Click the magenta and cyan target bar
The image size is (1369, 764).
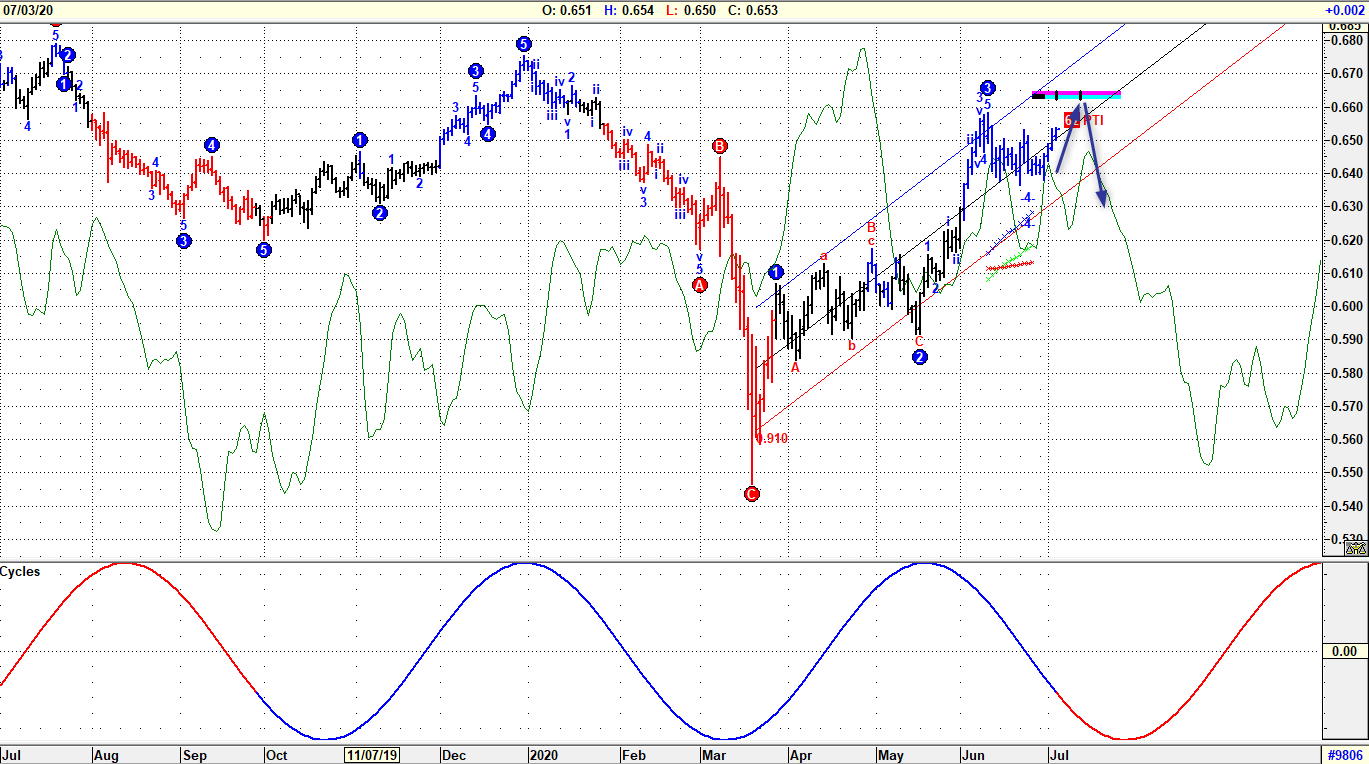point(1076,95)
